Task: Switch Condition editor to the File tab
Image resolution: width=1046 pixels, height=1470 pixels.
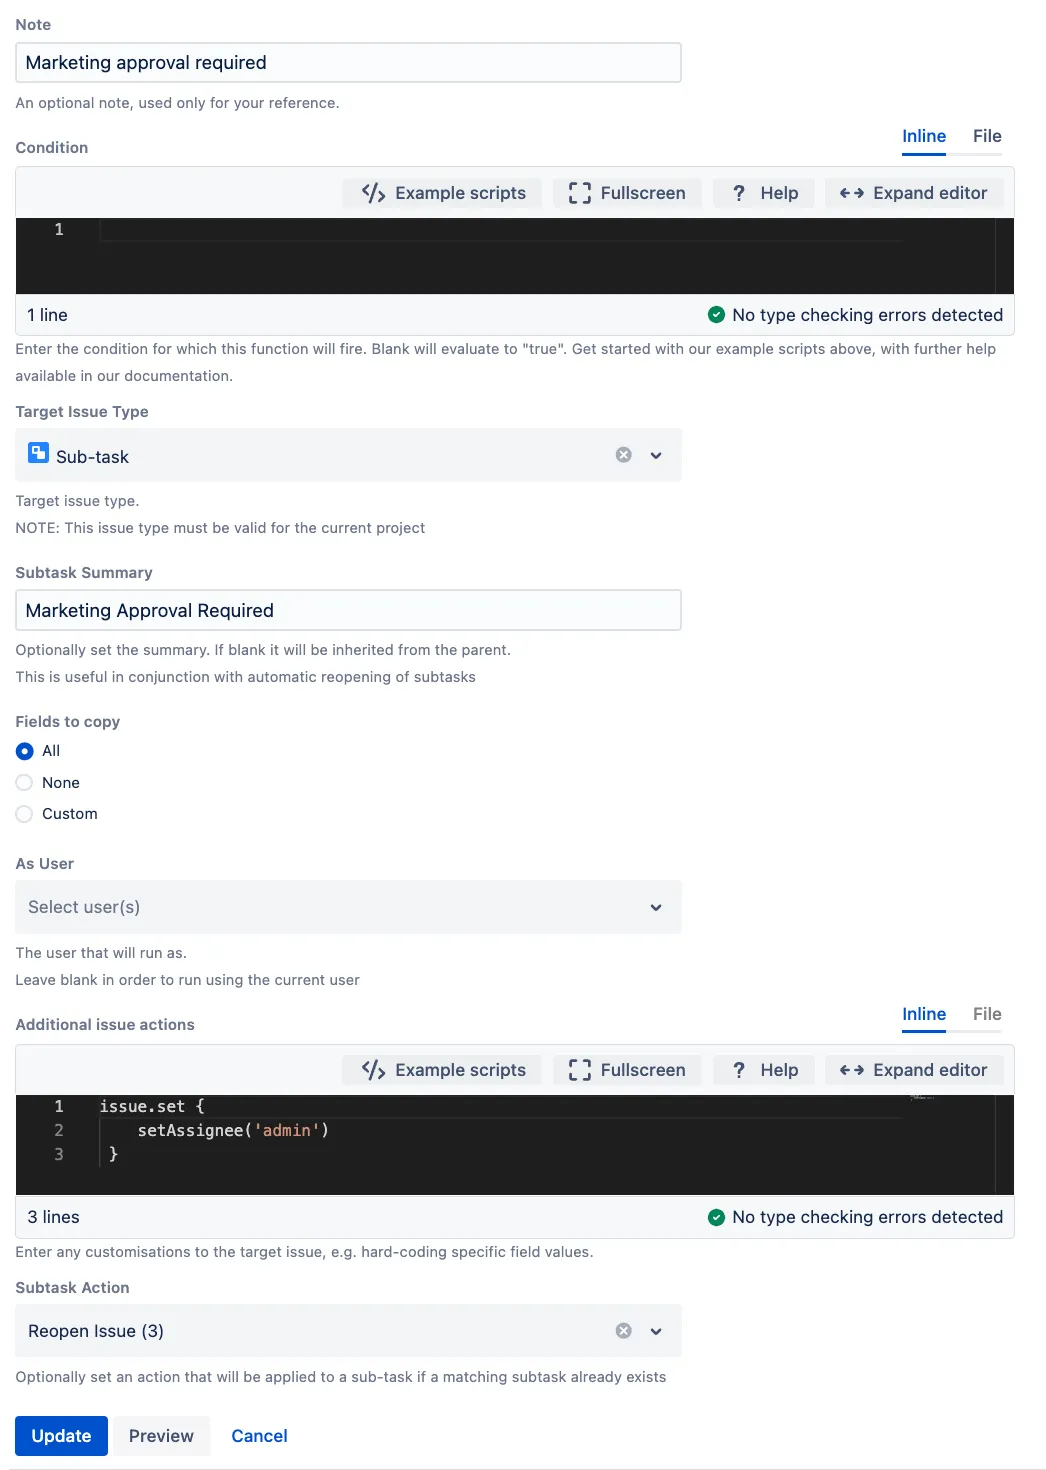Action: click(x=987, y=136)
